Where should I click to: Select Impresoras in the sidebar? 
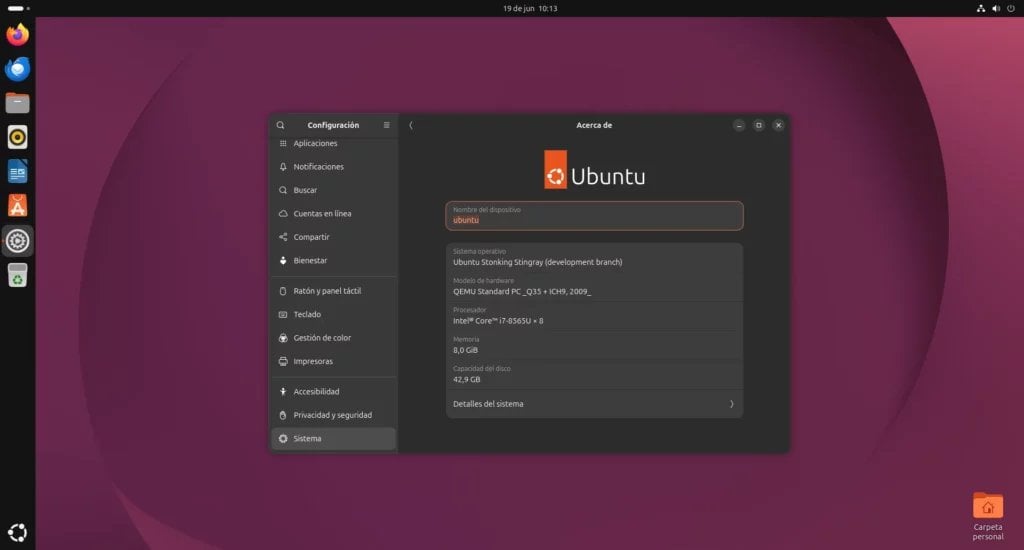coord(333,361)
